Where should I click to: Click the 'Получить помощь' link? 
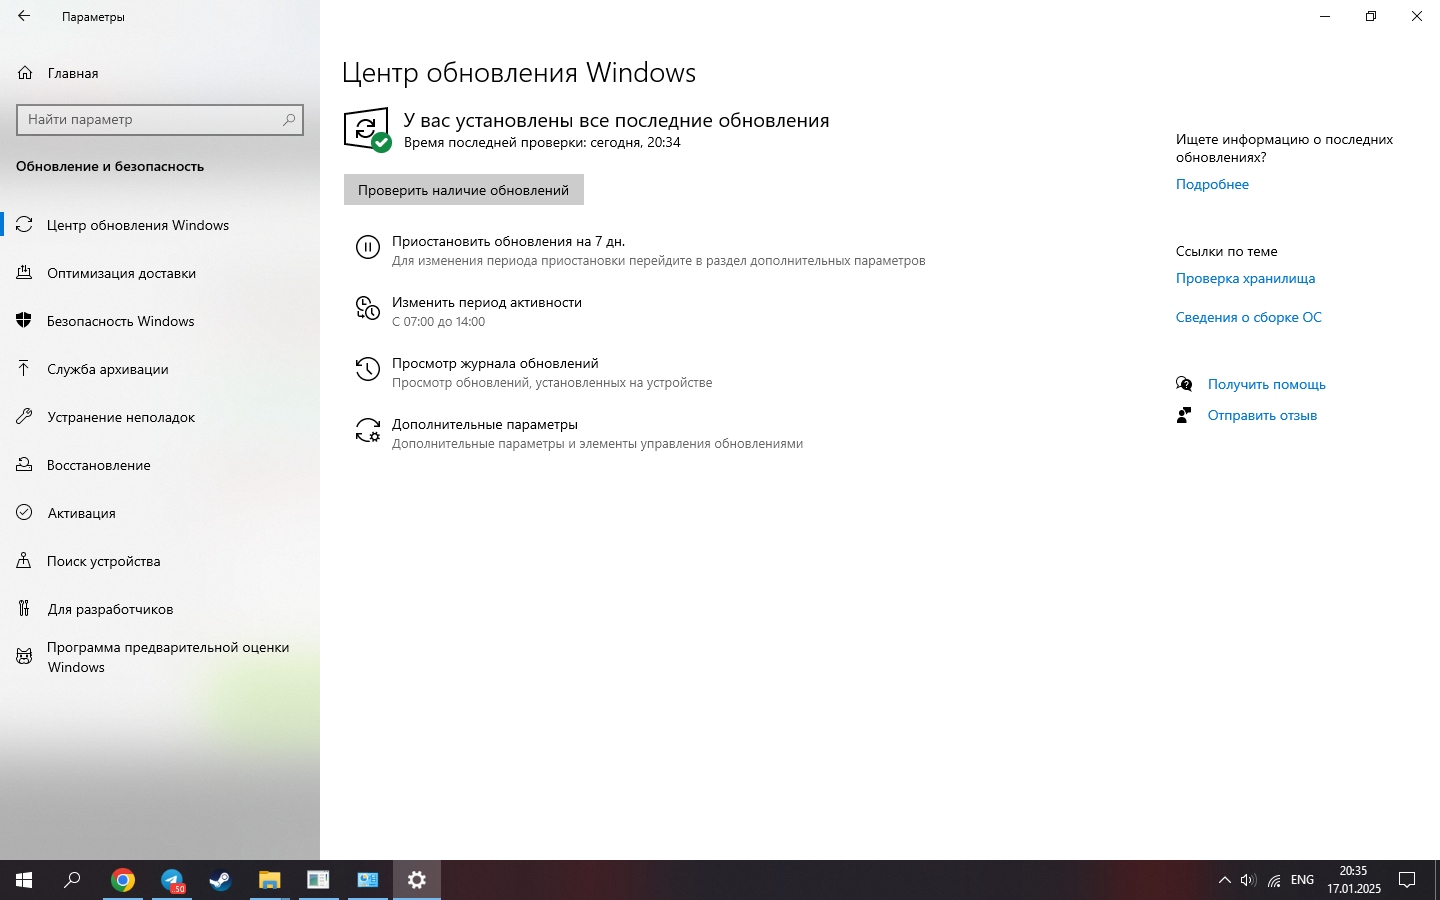click(x=1266, y=384)
